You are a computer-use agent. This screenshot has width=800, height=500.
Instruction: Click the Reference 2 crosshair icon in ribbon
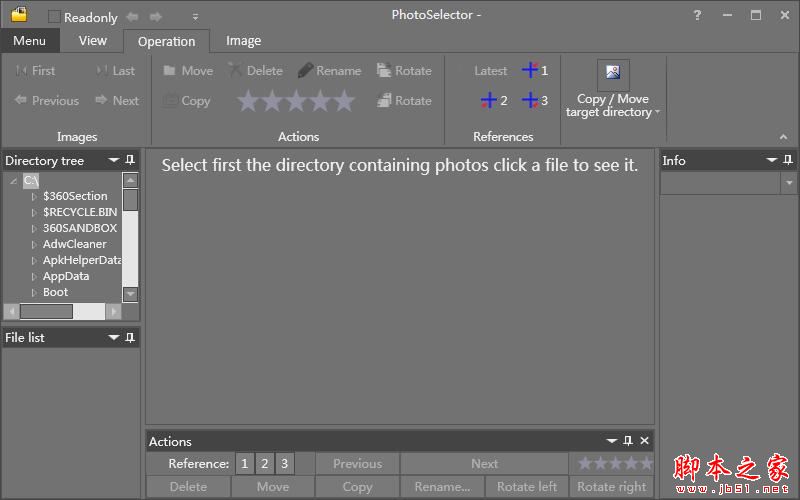[x=489, y=100]
